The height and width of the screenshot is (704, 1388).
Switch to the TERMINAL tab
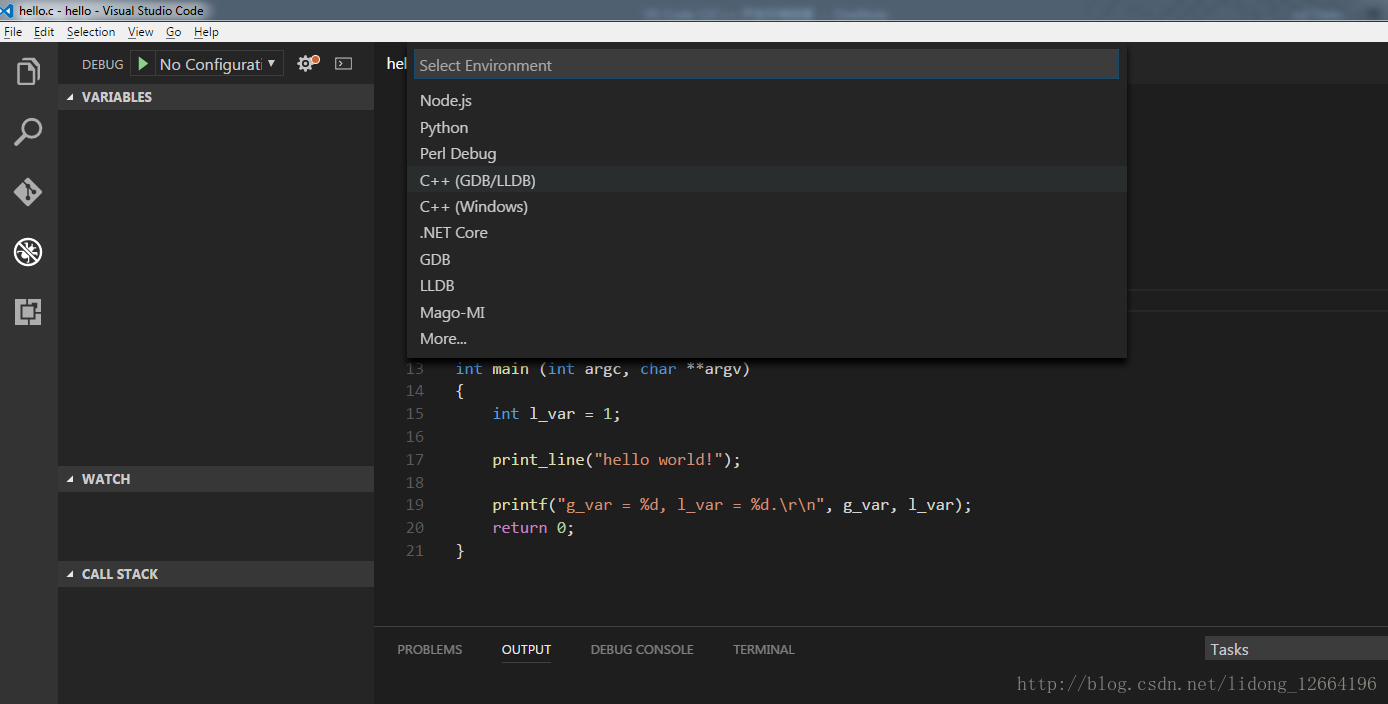pyautogui.click(x=763, y=649)
